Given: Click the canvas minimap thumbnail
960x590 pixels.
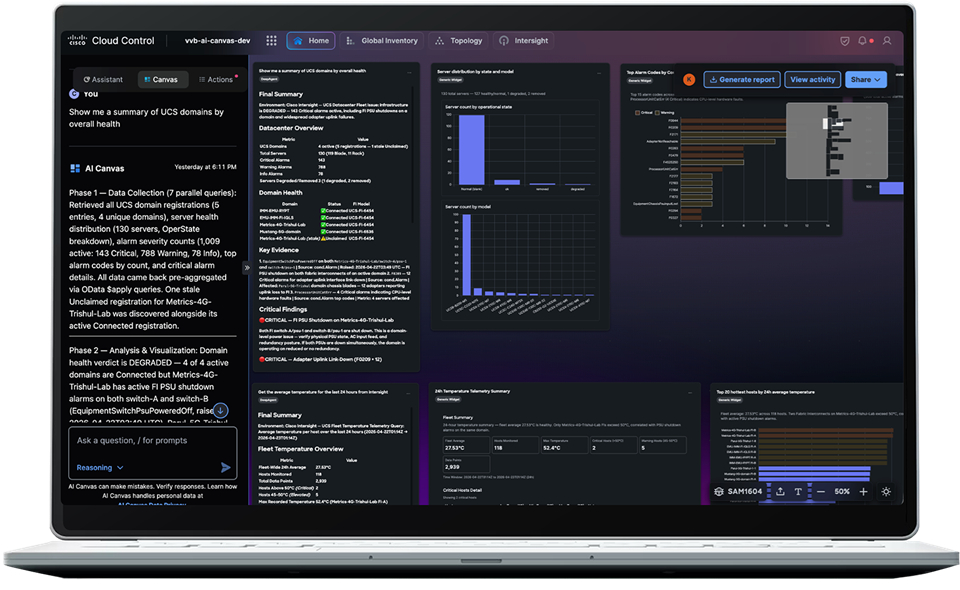Looking at the screenshot, I should pos(836,141).
